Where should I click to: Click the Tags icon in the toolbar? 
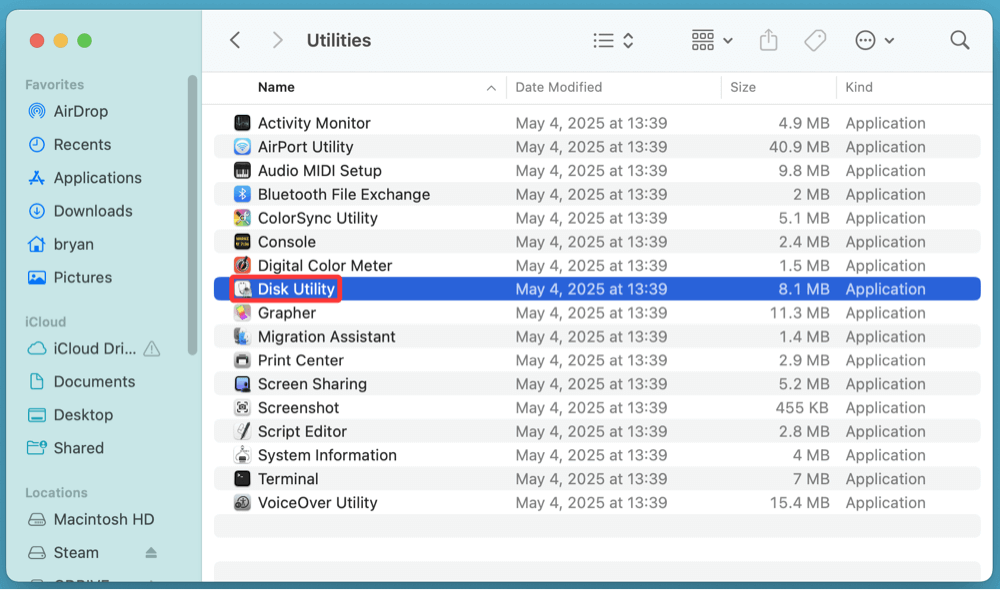click(x=815, y=40)
